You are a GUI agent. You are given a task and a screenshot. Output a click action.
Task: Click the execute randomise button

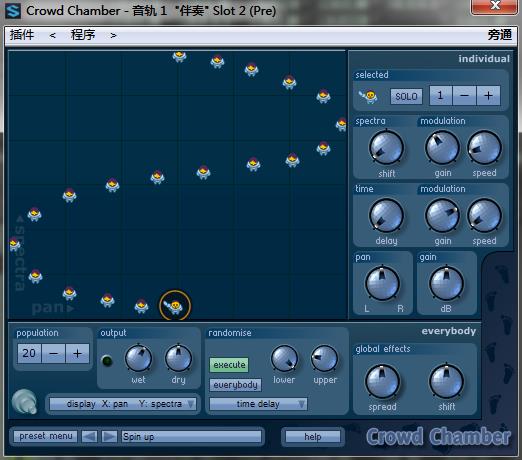[x=229, y=365]
